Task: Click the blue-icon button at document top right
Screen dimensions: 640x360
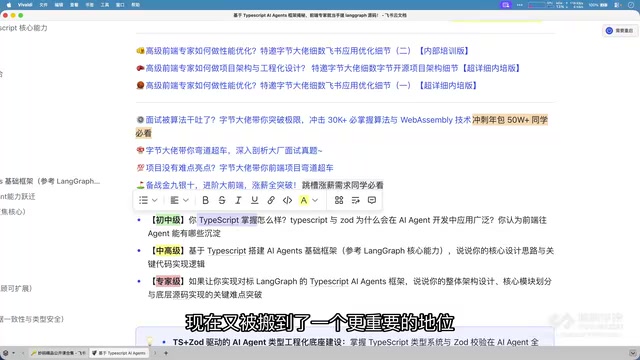Action: [x=620, y=31]
